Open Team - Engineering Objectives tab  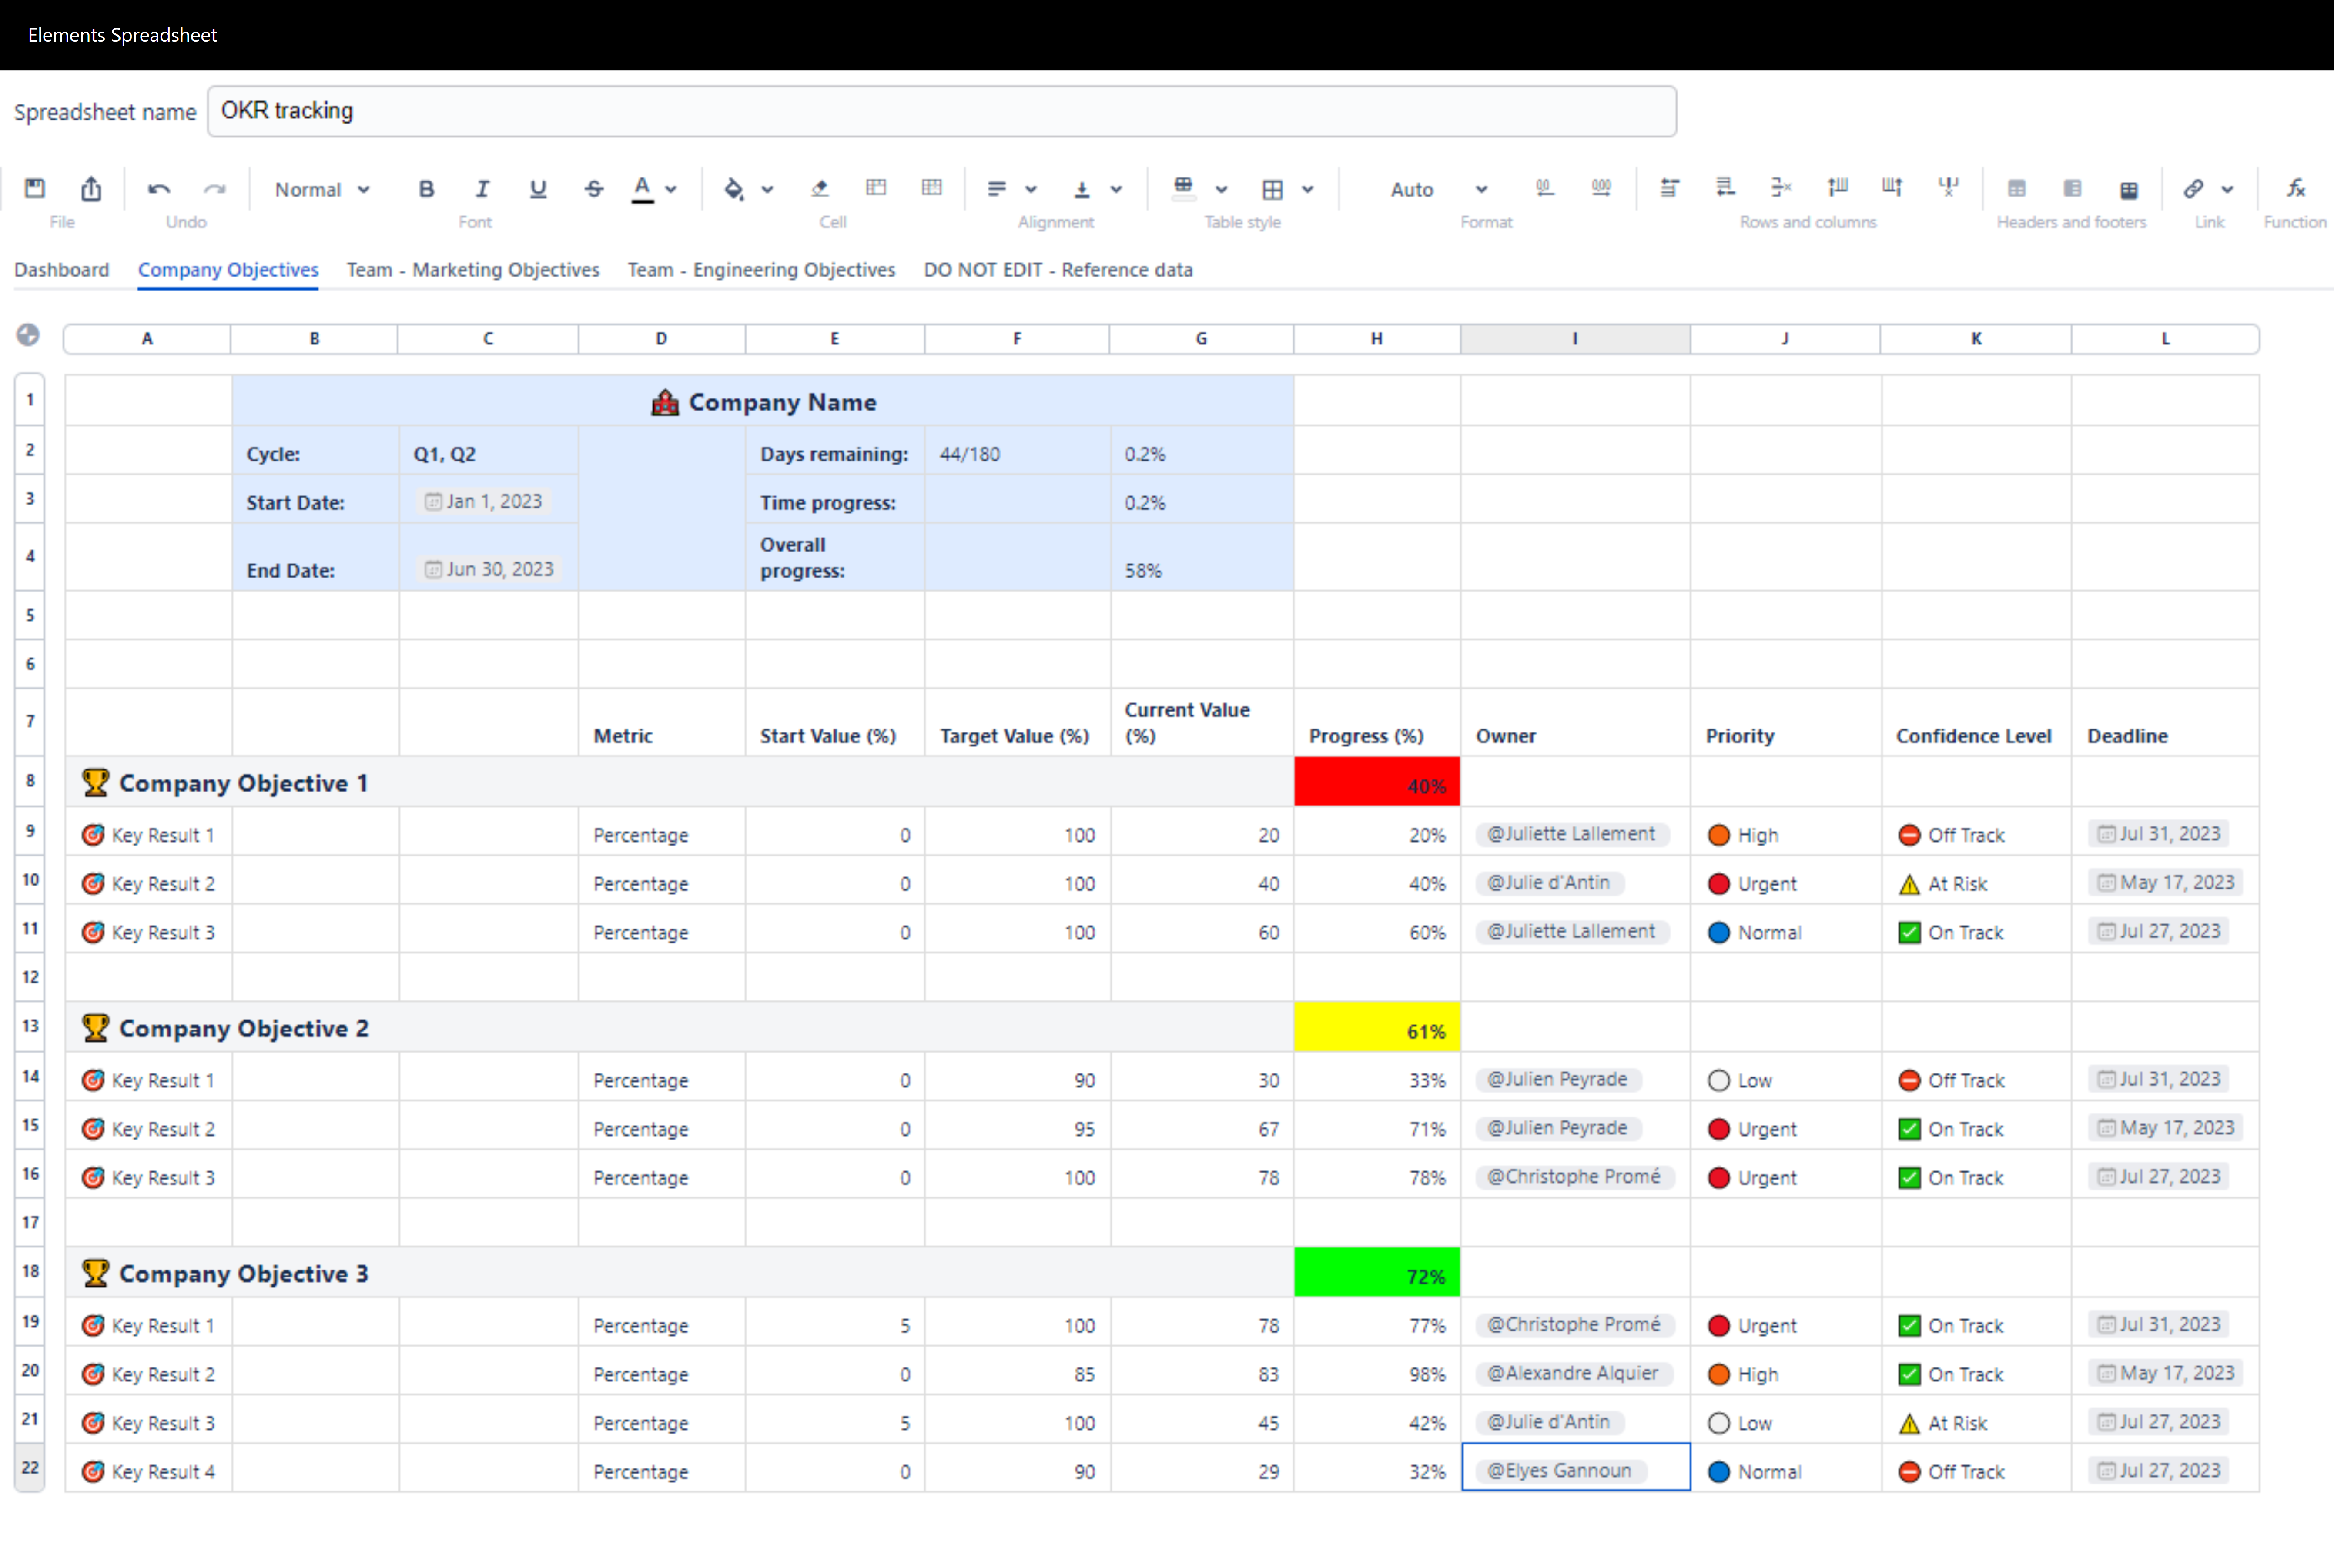[x=761, y=270]
